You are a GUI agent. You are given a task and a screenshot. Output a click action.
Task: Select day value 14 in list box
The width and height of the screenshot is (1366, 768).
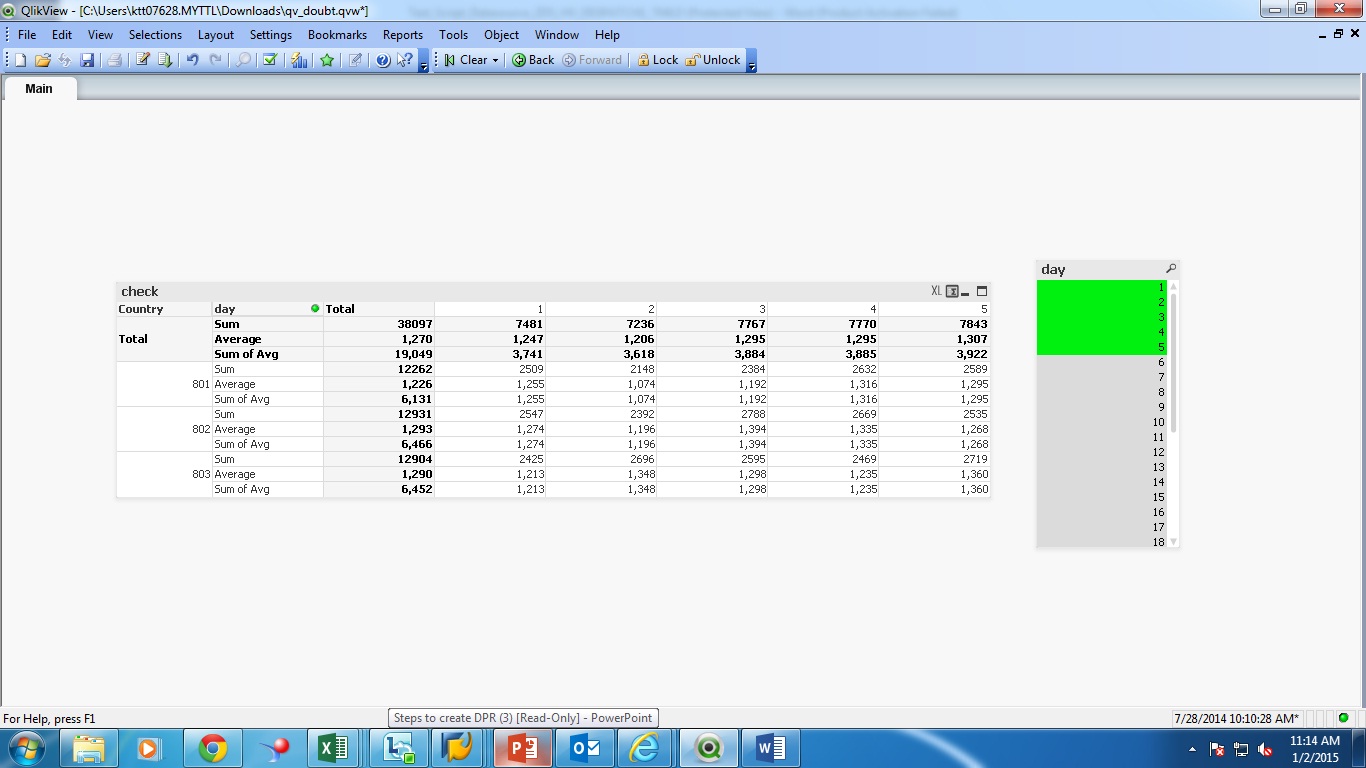pyautogui.click(x=1102, y=482)
